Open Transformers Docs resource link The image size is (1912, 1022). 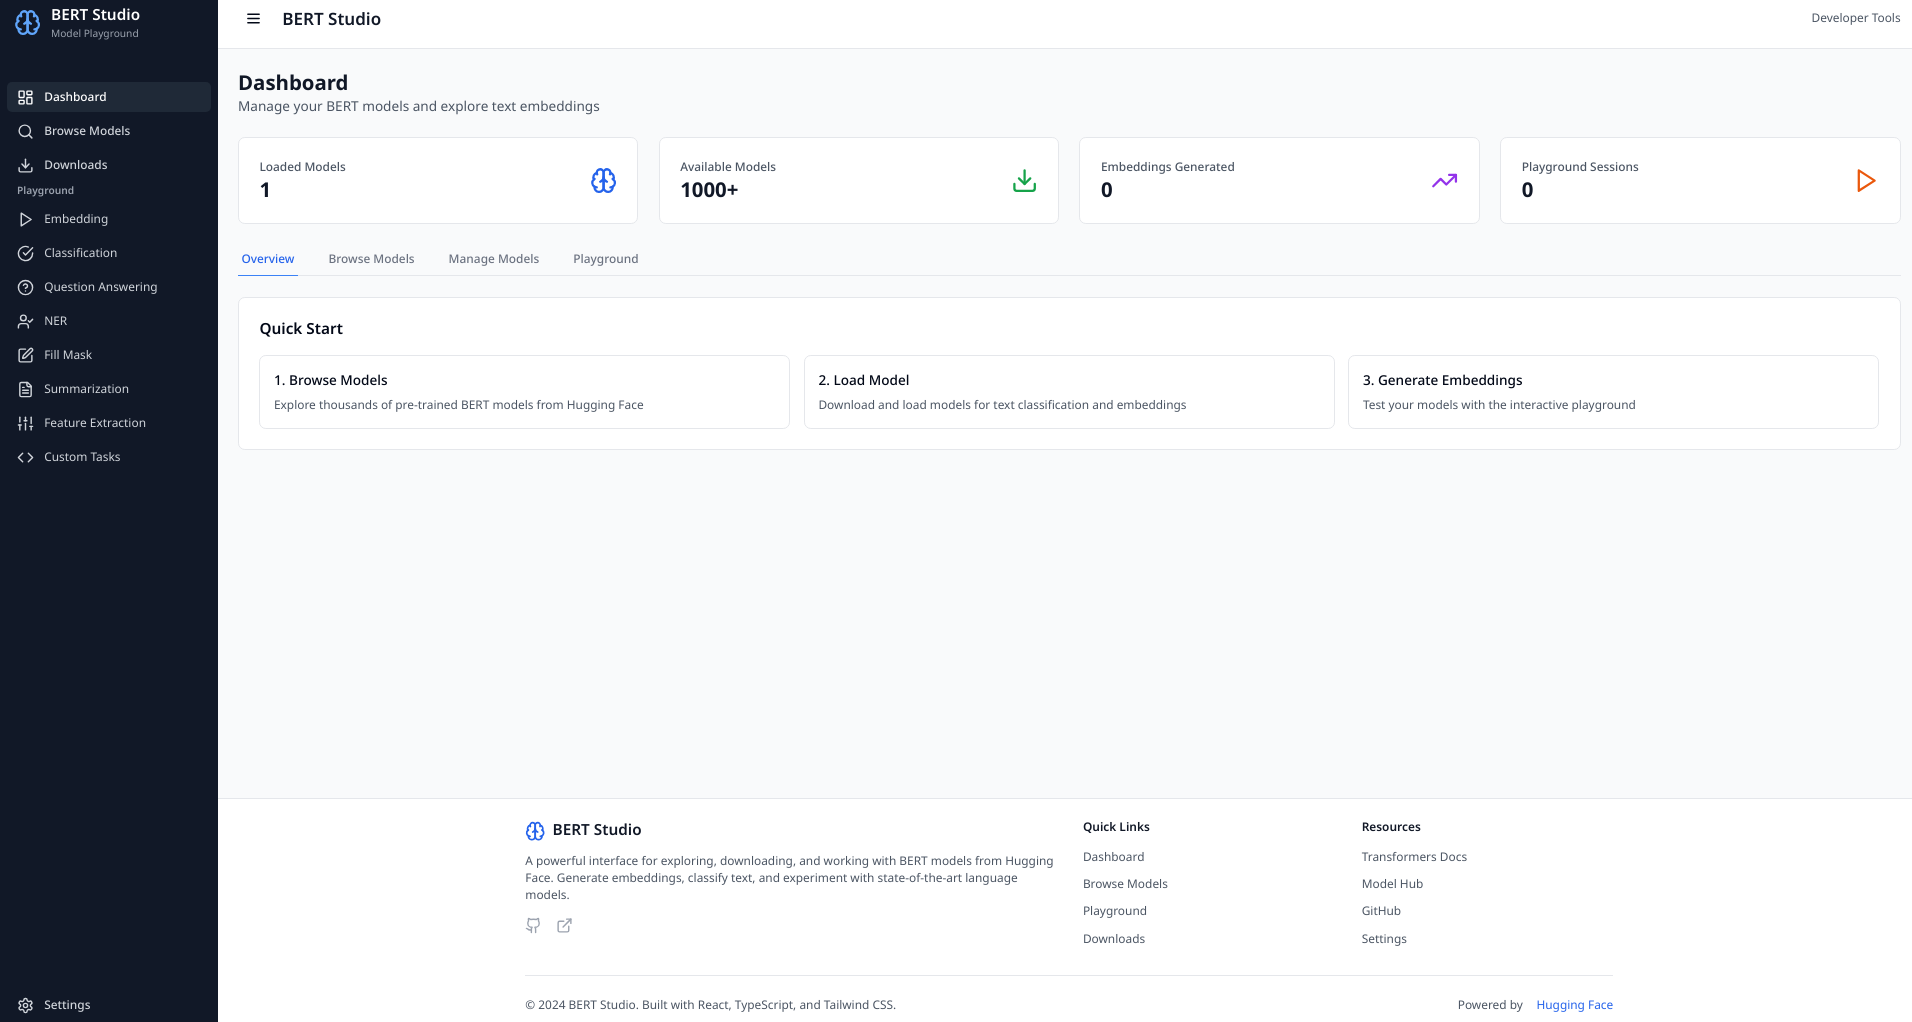pyautogui.click(x=1414, y=857)
